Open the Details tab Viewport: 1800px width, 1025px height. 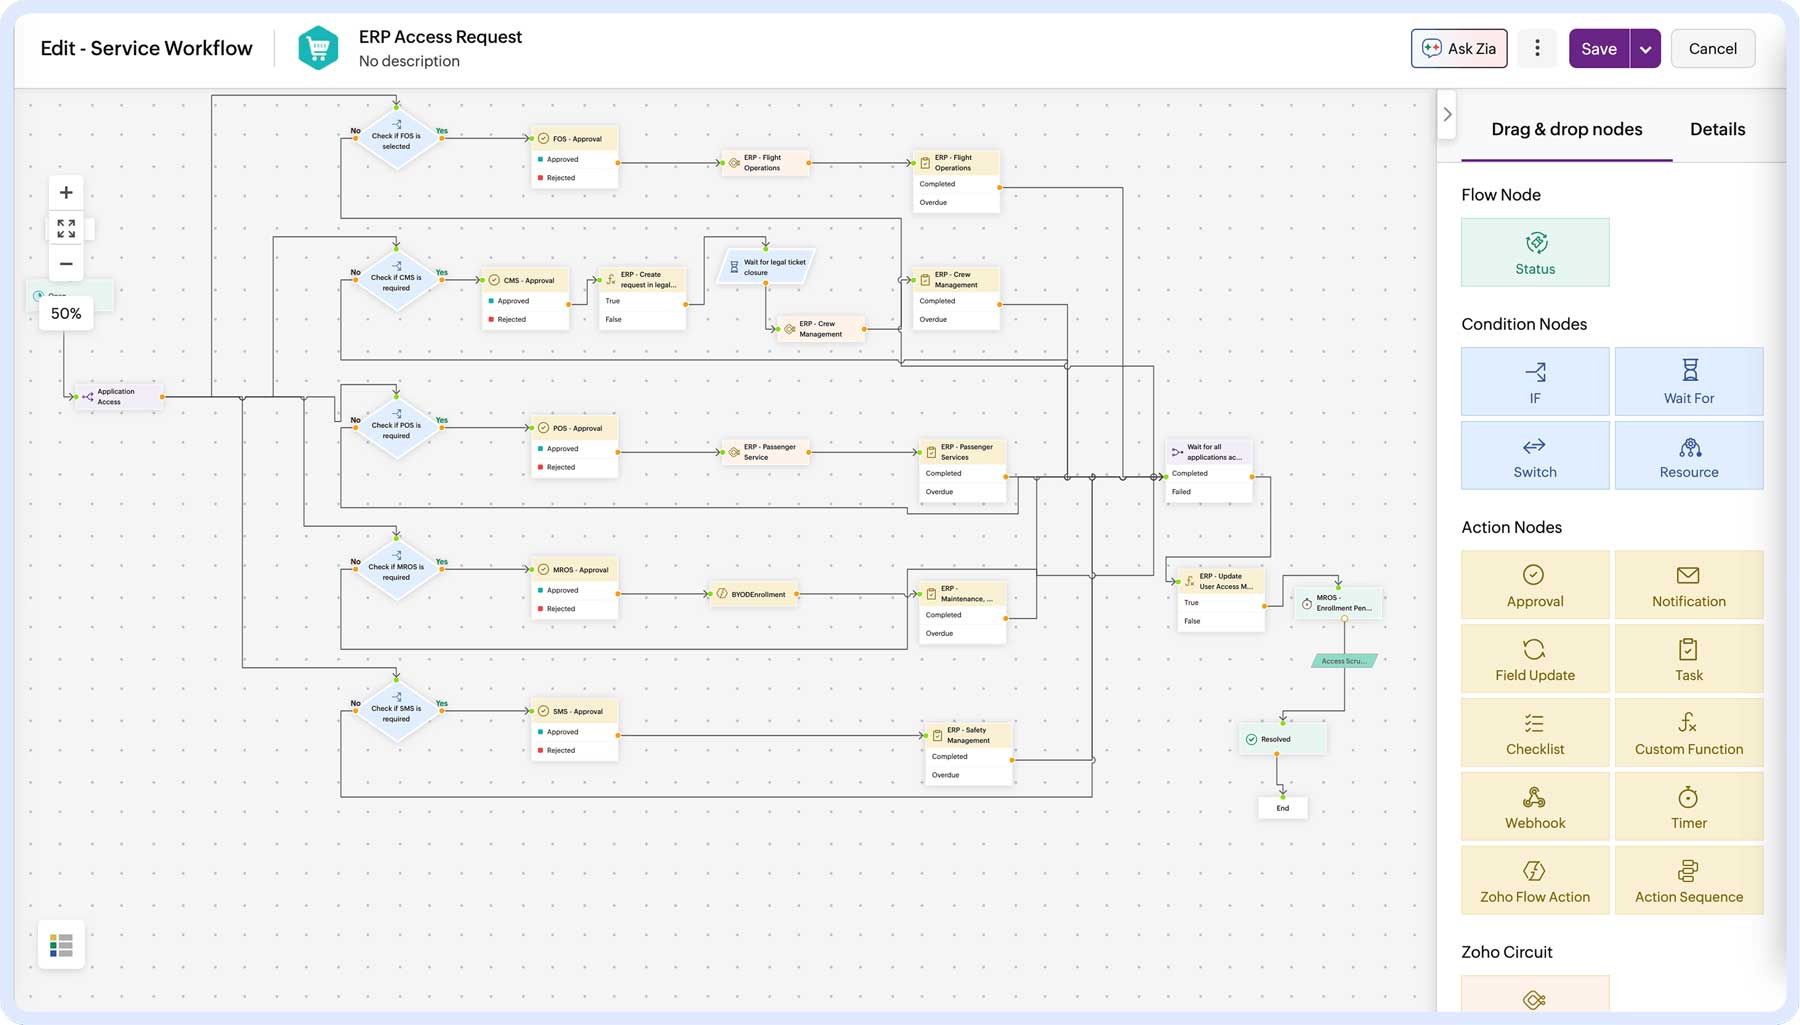[x=1717, y=129]
